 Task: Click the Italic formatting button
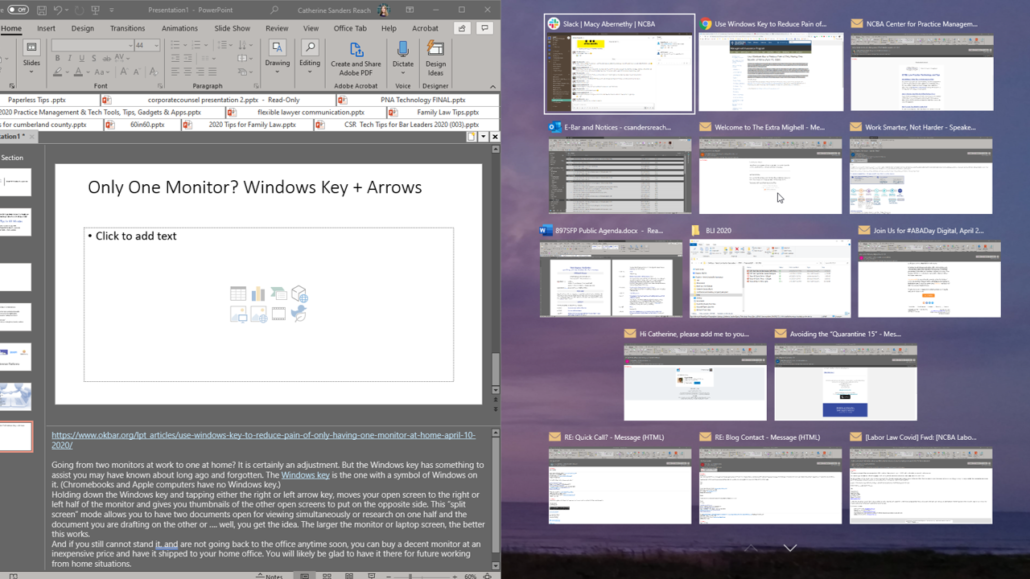(x=70, y=59)
